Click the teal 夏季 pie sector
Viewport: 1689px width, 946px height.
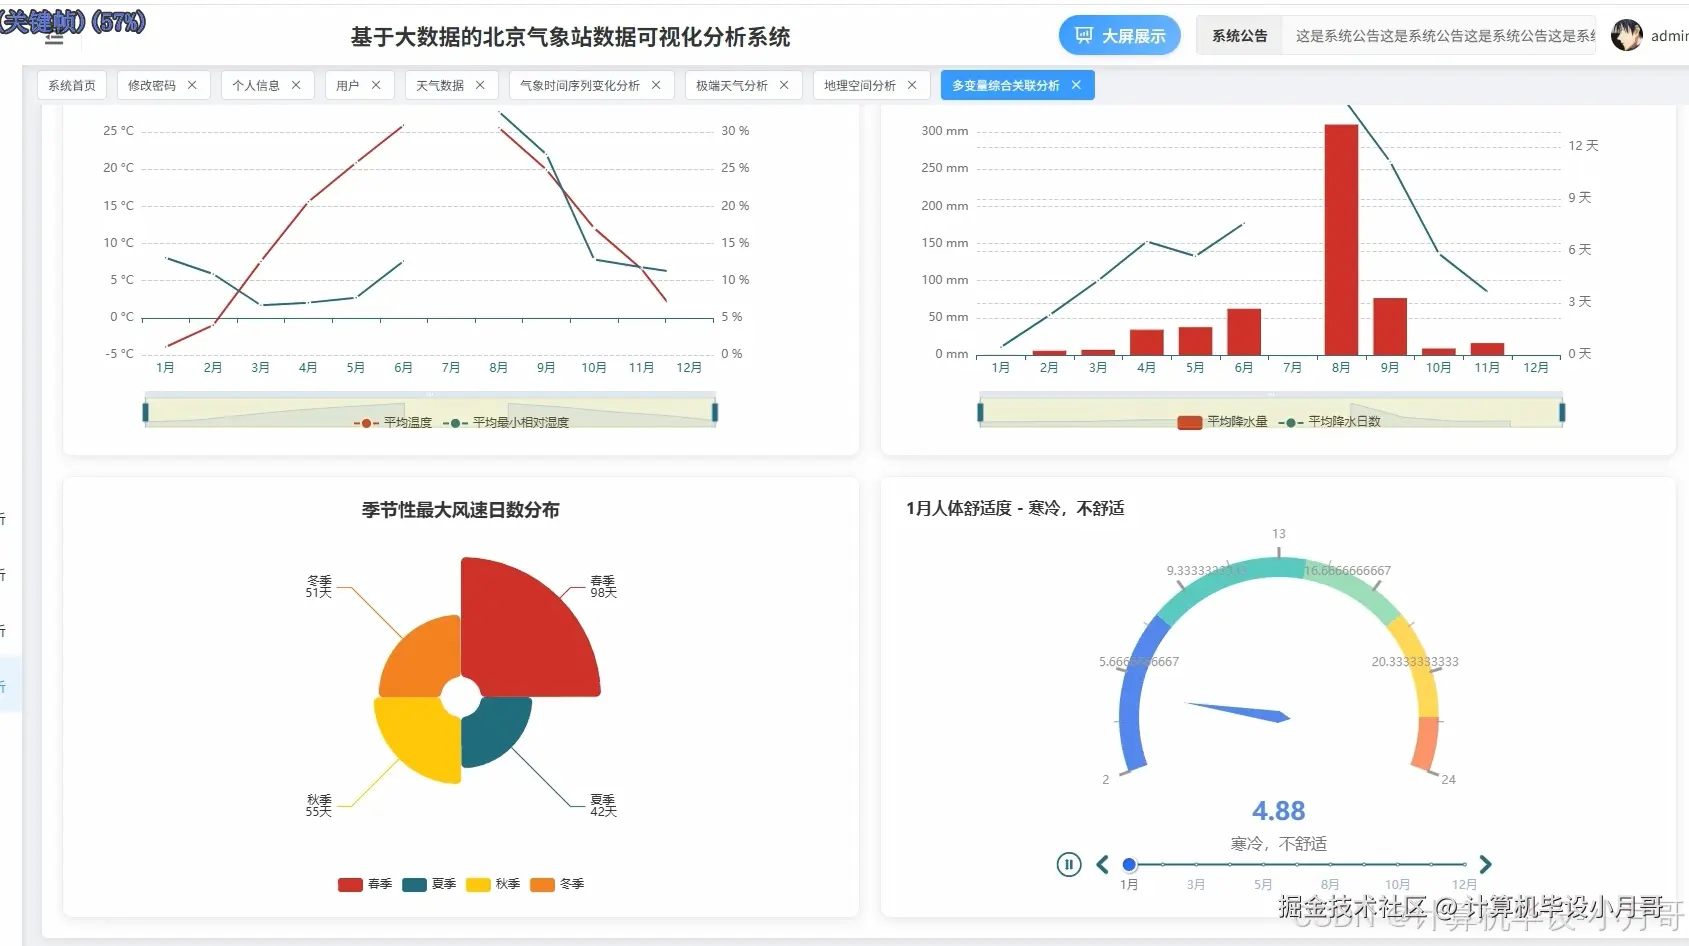(495, 730)
